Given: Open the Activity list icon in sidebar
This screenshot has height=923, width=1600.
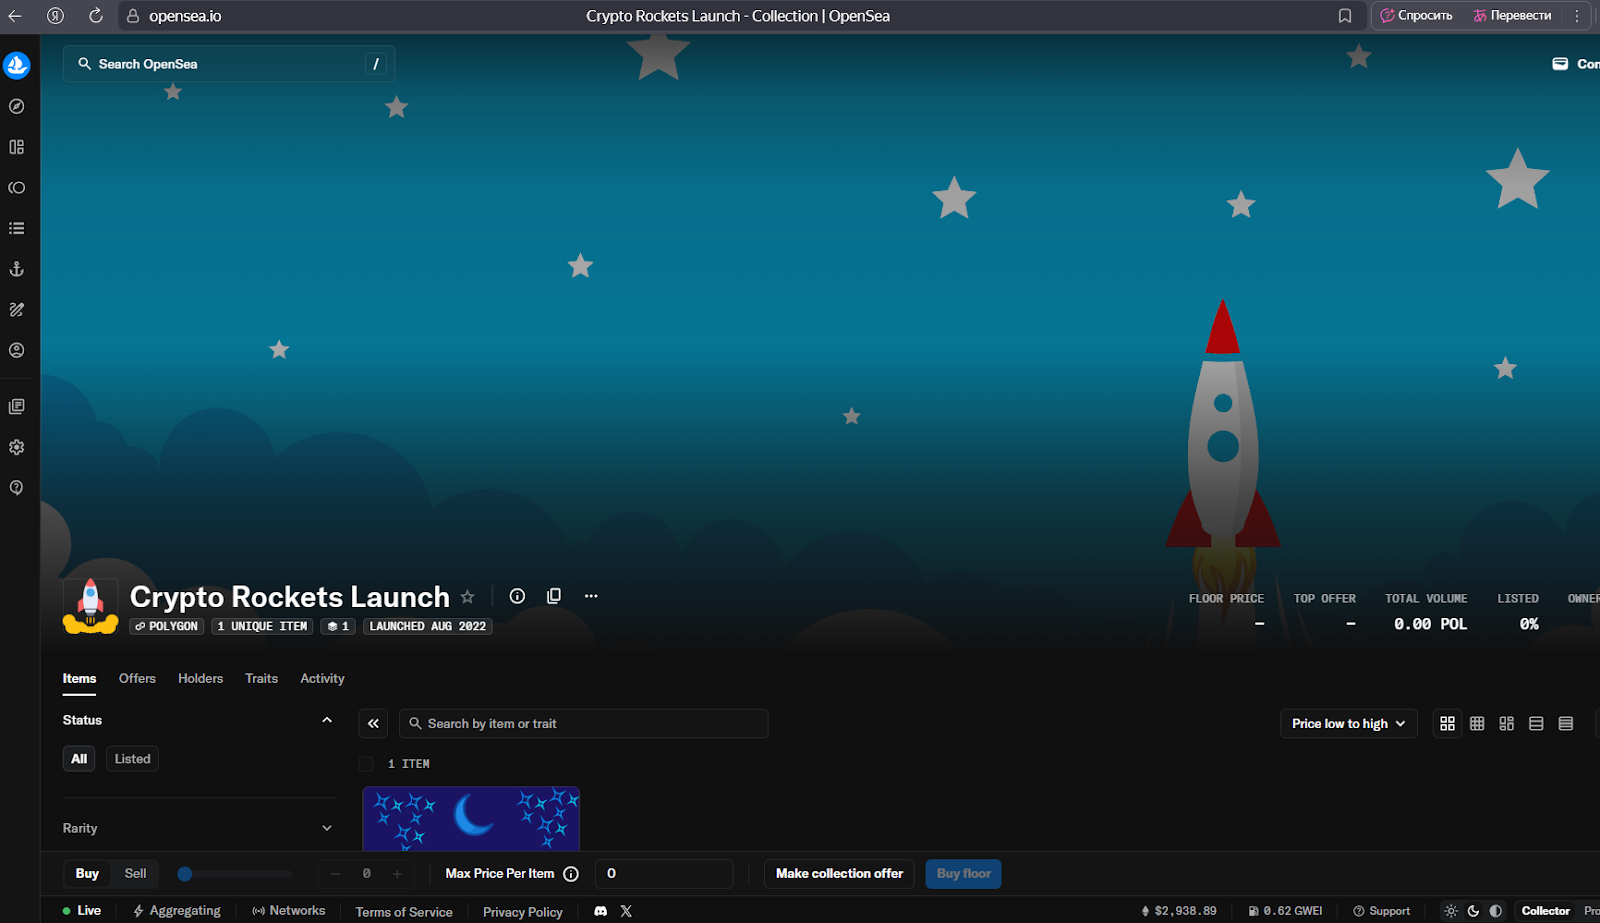Looking at the screenshot, I should [17, 228].
